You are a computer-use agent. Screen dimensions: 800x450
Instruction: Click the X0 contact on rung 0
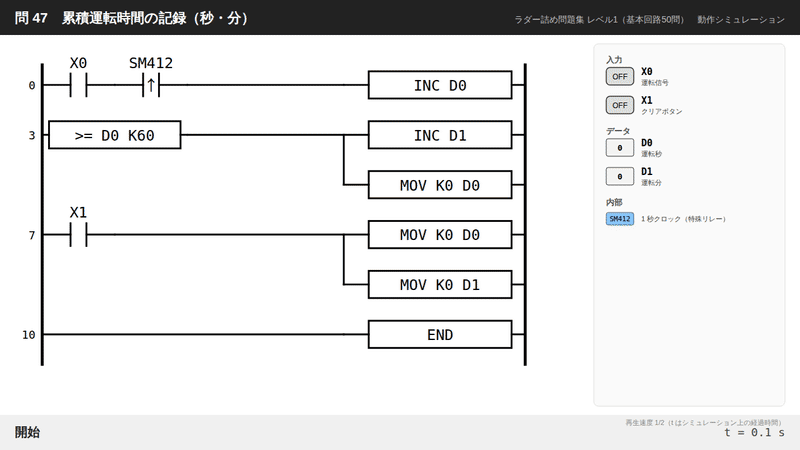[x=79, y=85]
